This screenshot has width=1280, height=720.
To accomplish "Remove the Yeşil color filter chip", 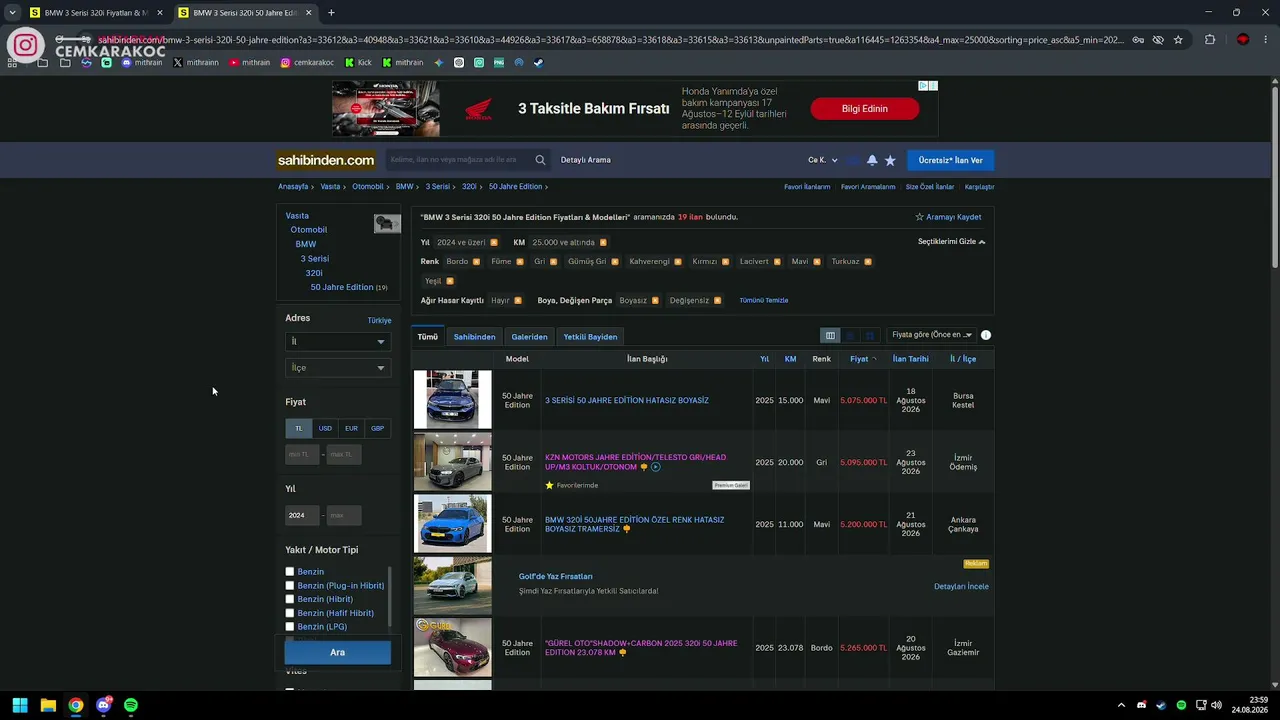I will [x=450, y=281].
